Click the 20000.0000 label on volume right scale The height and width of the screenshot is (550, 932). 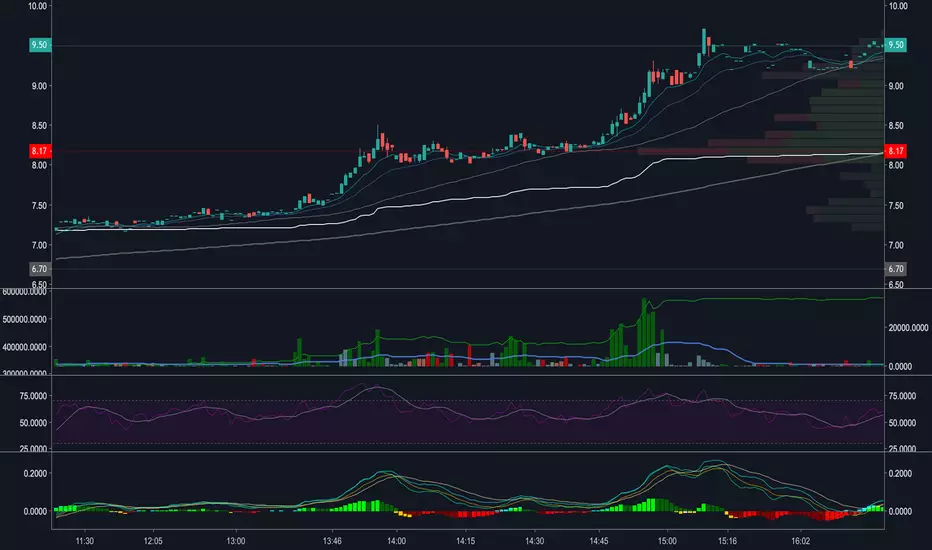[908, 328]
